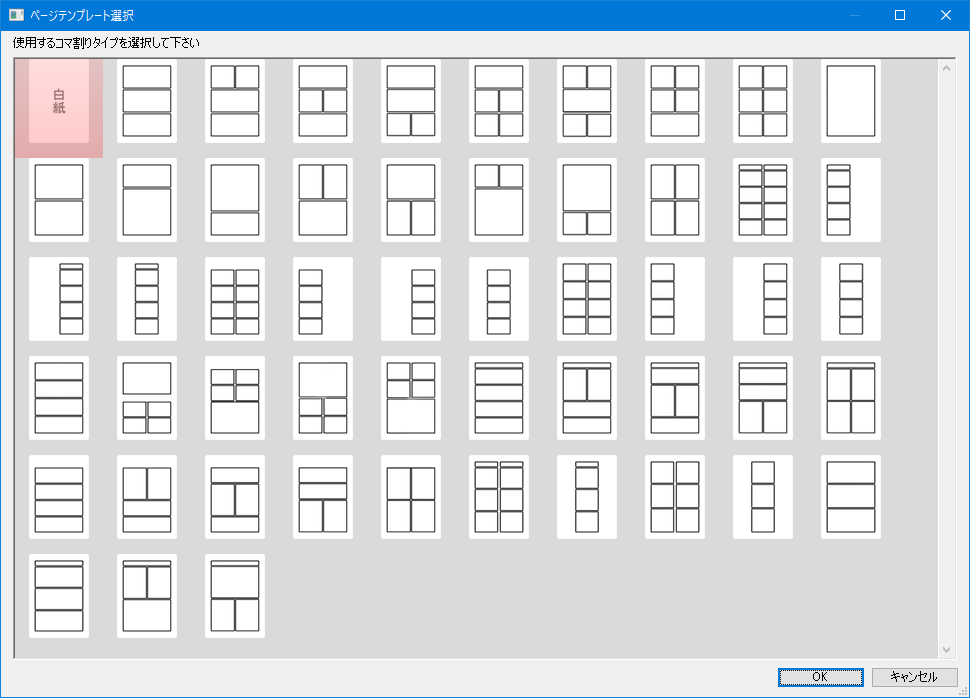Choose first-row layout with only bottom row split
970x698 pixels.
click(411, 101)
